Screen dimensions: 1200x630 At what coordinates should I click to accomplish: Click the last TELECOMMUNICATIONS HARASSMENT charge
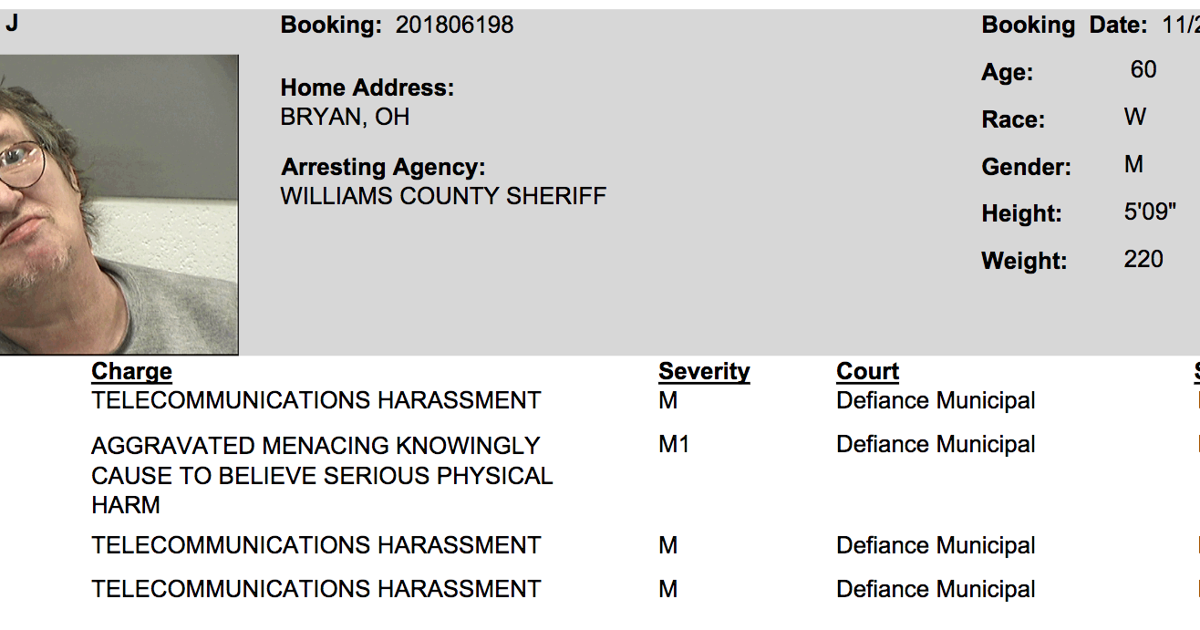pos(316,590)
